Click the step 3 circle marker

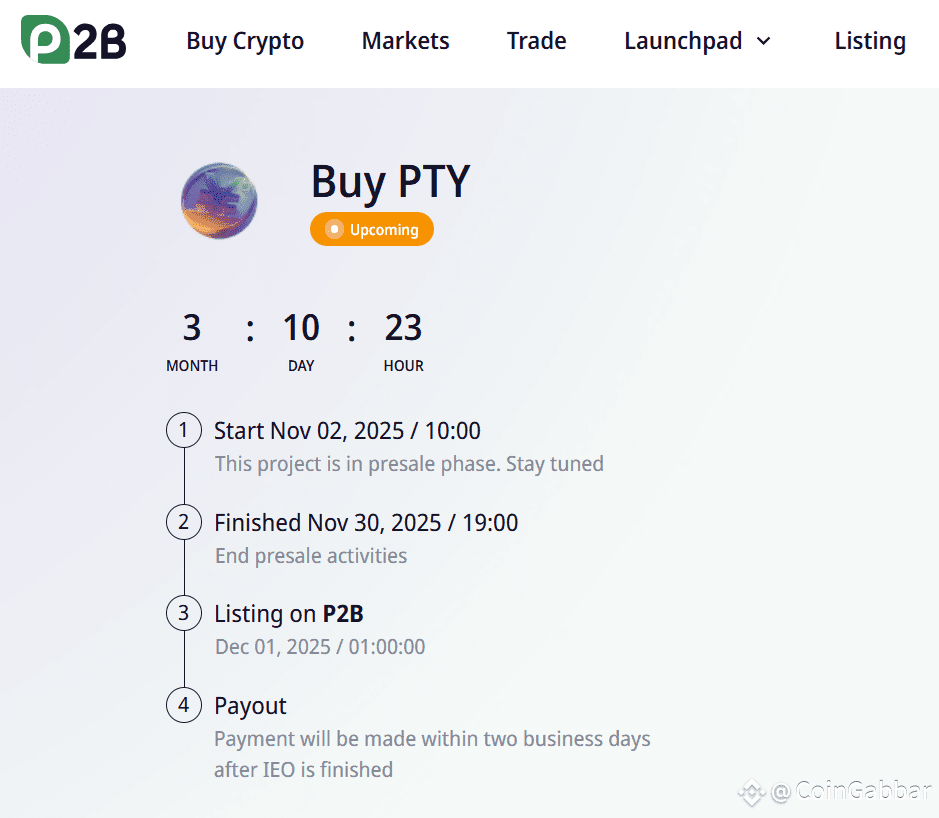pos(184,613)
